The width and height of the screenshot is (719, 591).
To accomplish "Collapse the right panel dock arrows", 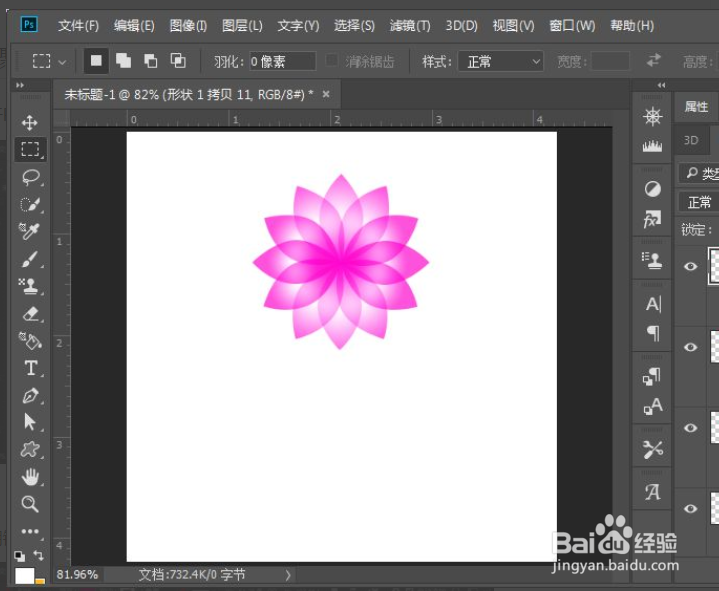I will [x=661, y=85].
